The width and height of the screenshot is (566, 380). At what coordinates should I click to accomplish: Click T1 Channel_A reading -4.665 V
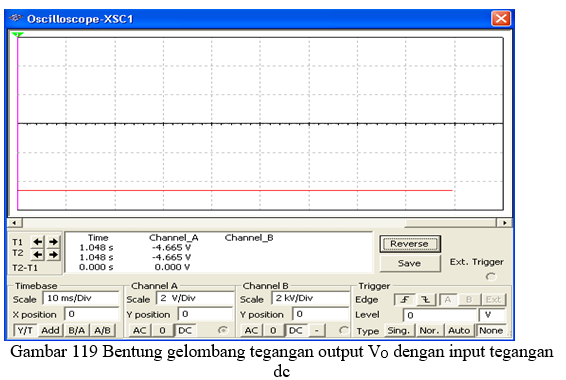pos(171,248)
